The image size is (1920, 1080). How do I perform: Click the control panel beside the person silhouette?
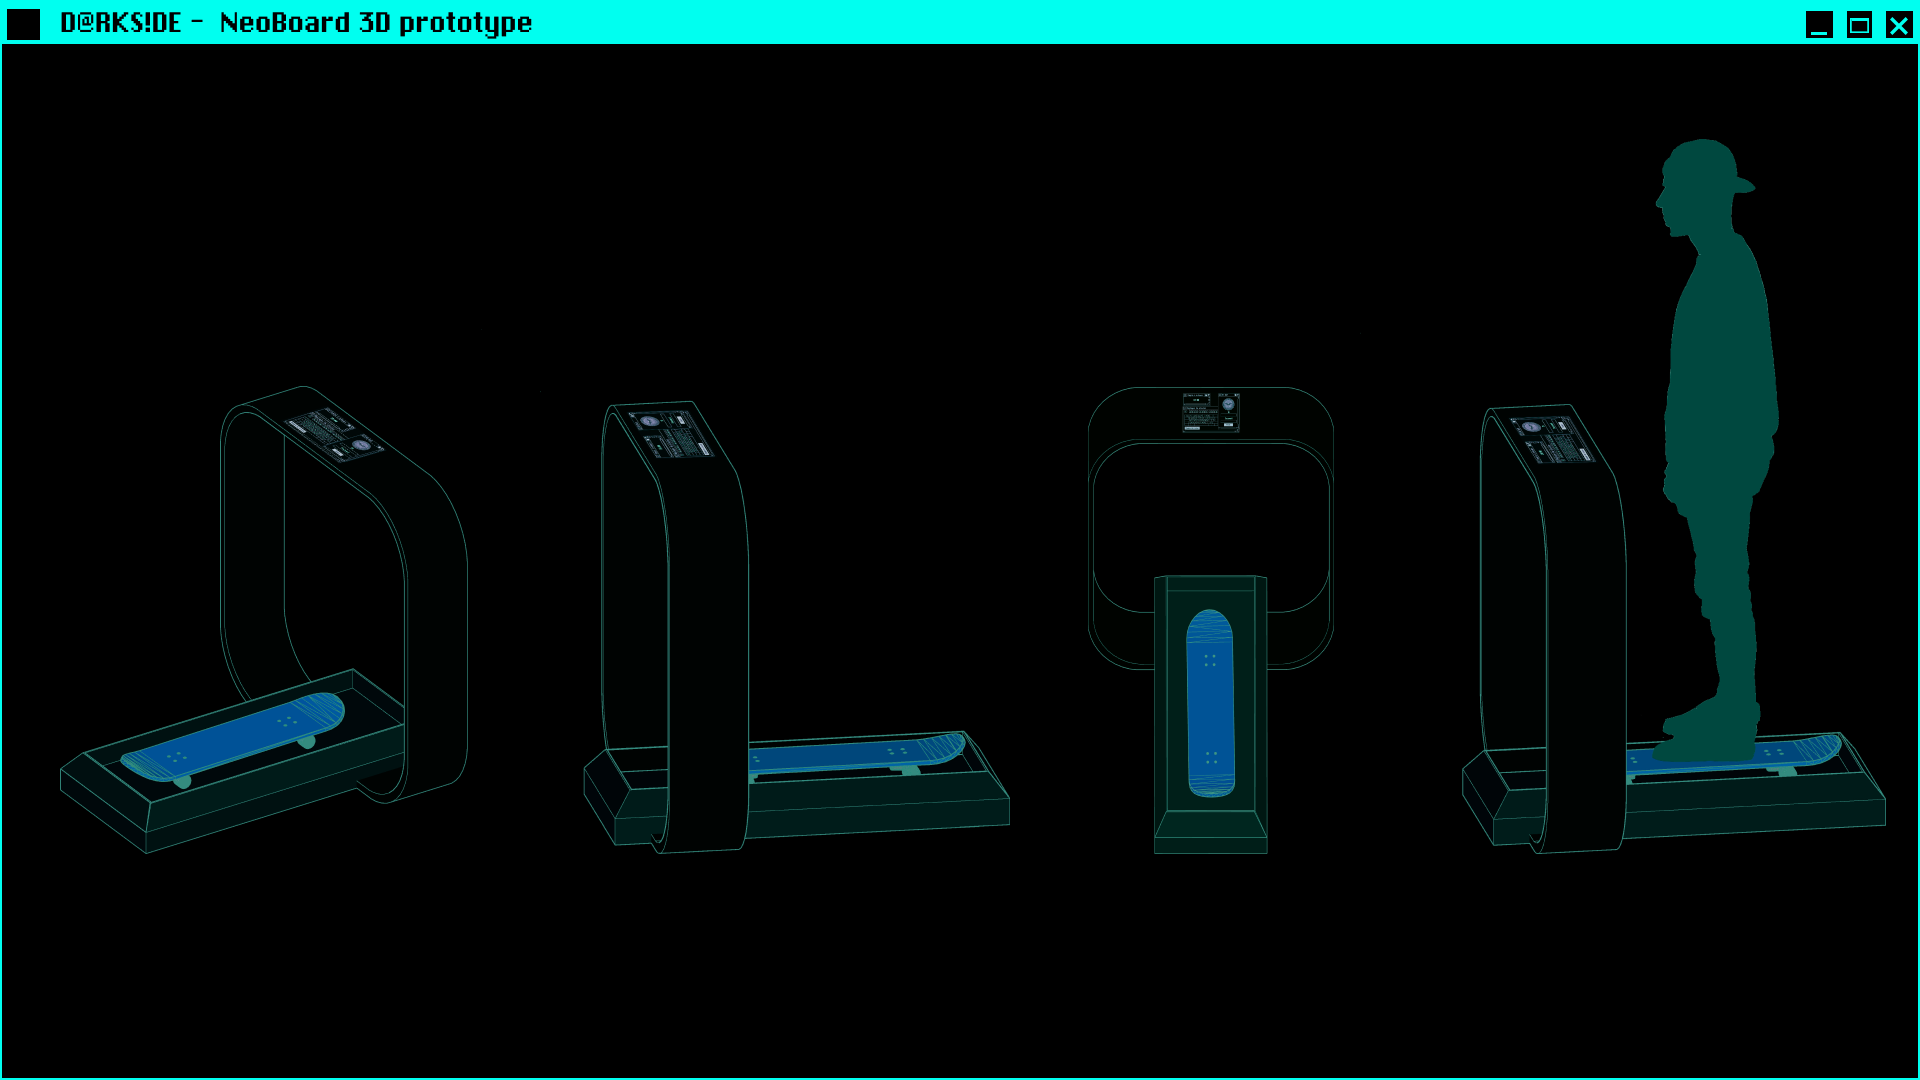(1552, 440)
